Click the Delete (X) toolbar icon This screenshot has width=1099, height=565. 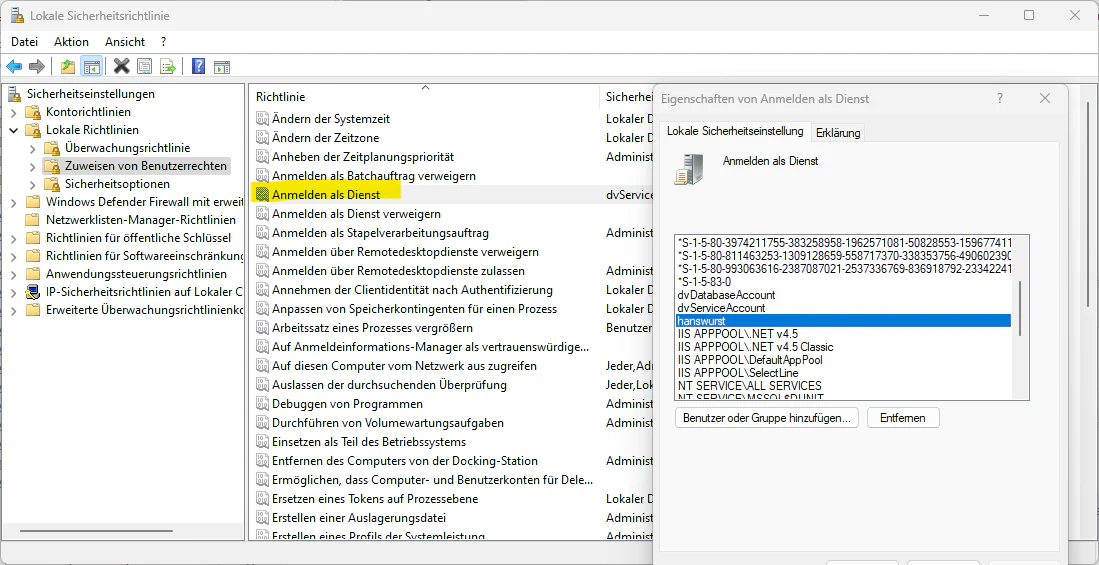(x=121, y=67)
